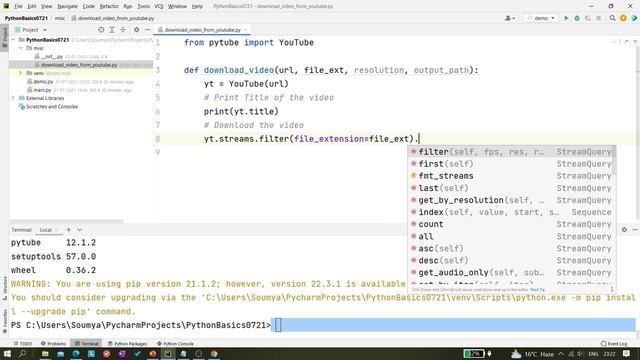Select the Terminal tool window button
This screenshot has width=640, height=360.
pos(87,344)
